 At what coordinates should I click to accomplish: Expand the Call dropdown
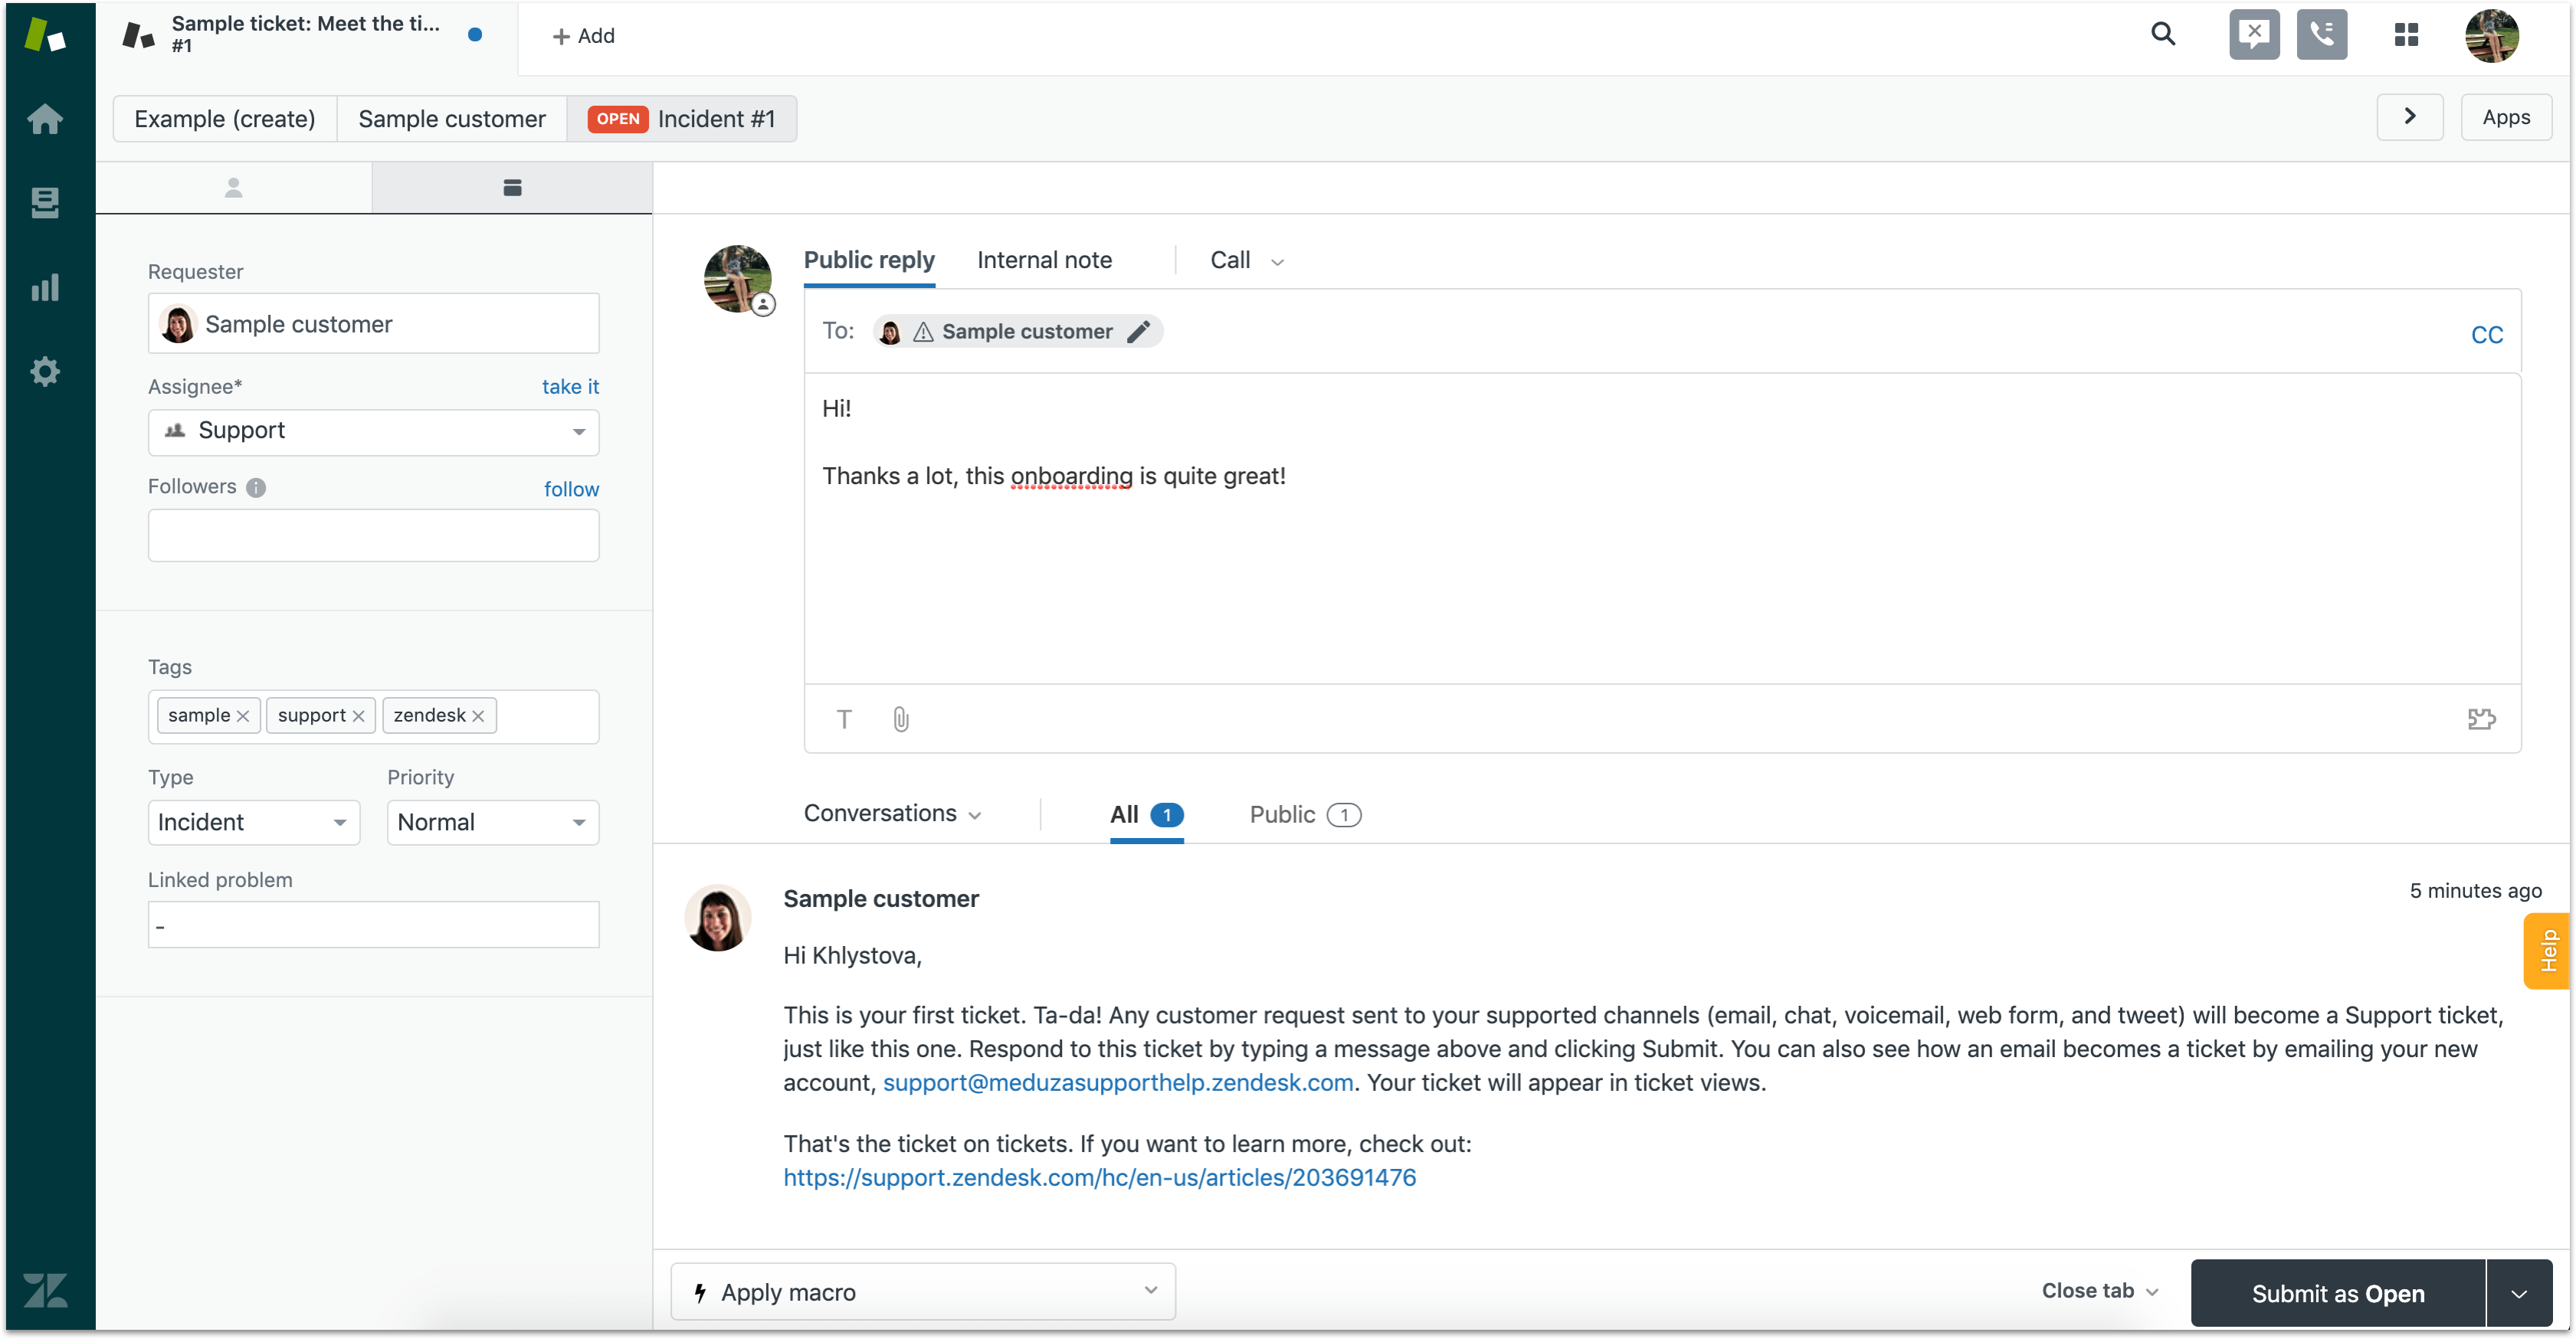[x=1246, y=260]
